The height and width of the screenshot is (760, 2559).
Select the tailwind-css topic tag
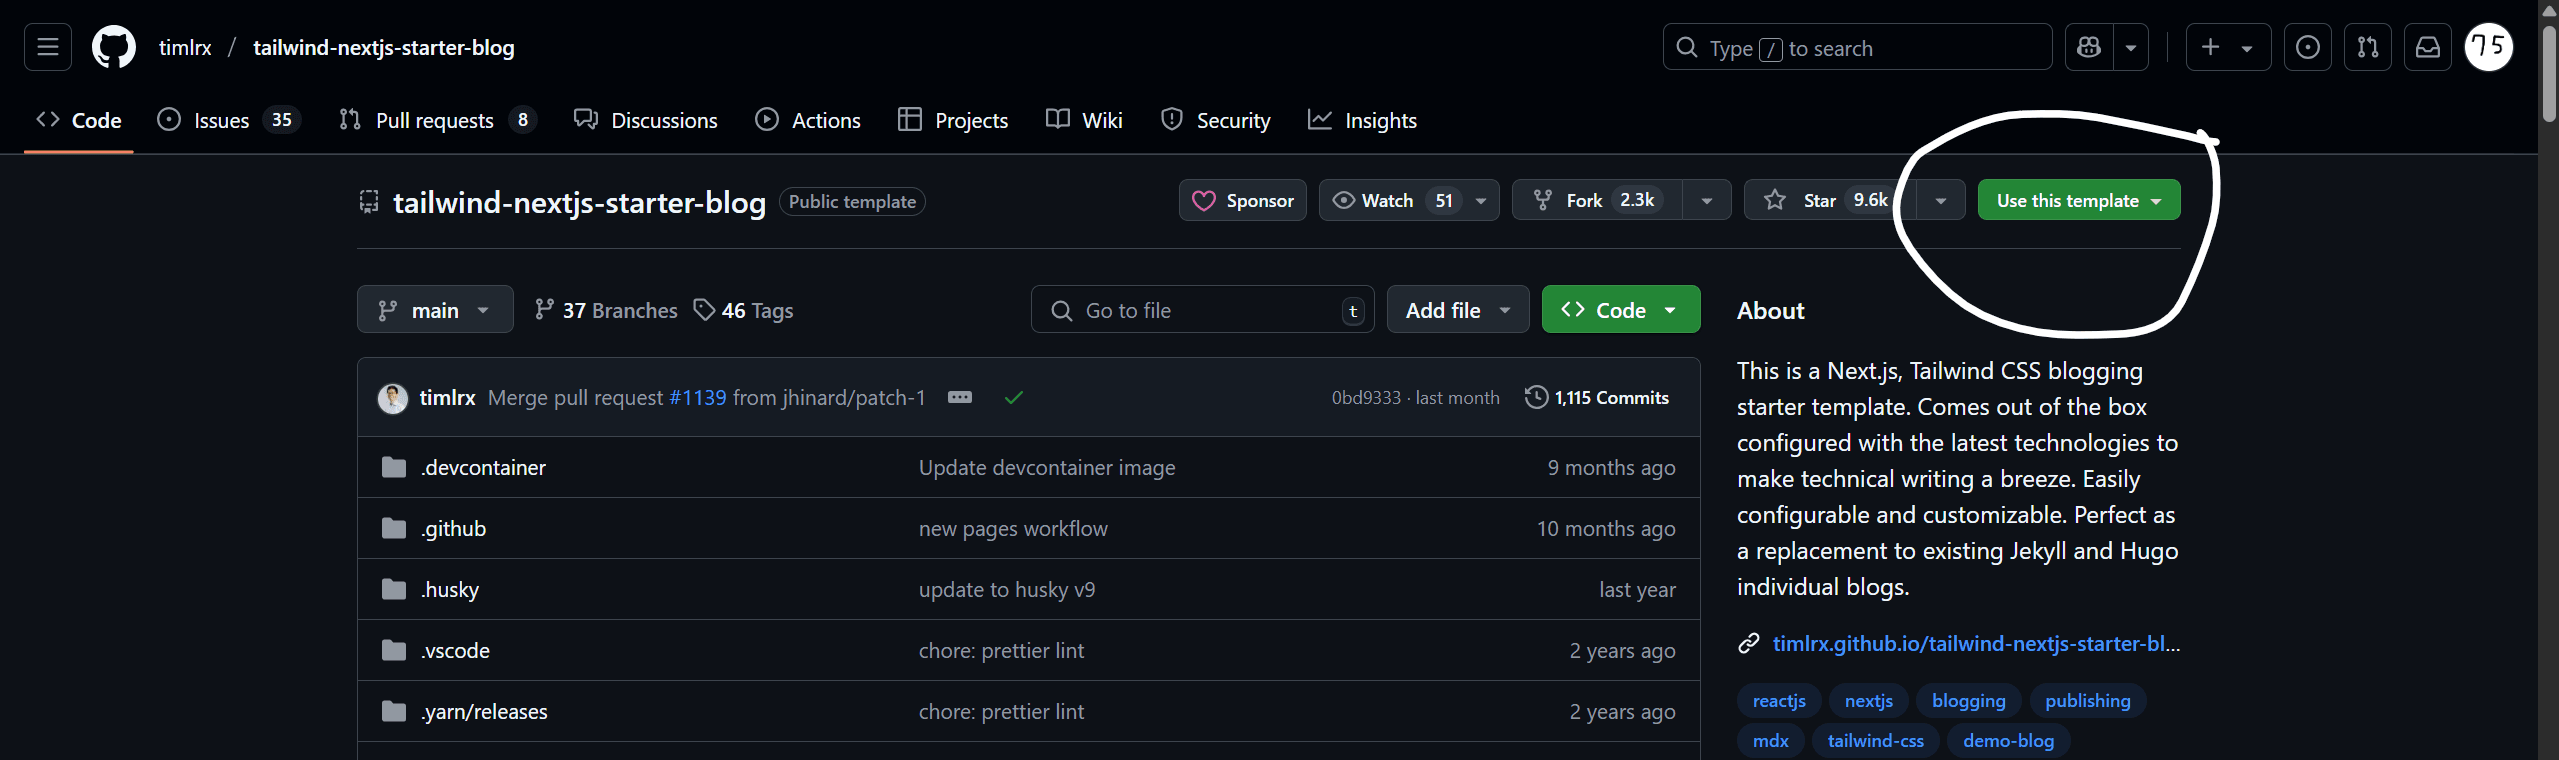[1876, 741]
